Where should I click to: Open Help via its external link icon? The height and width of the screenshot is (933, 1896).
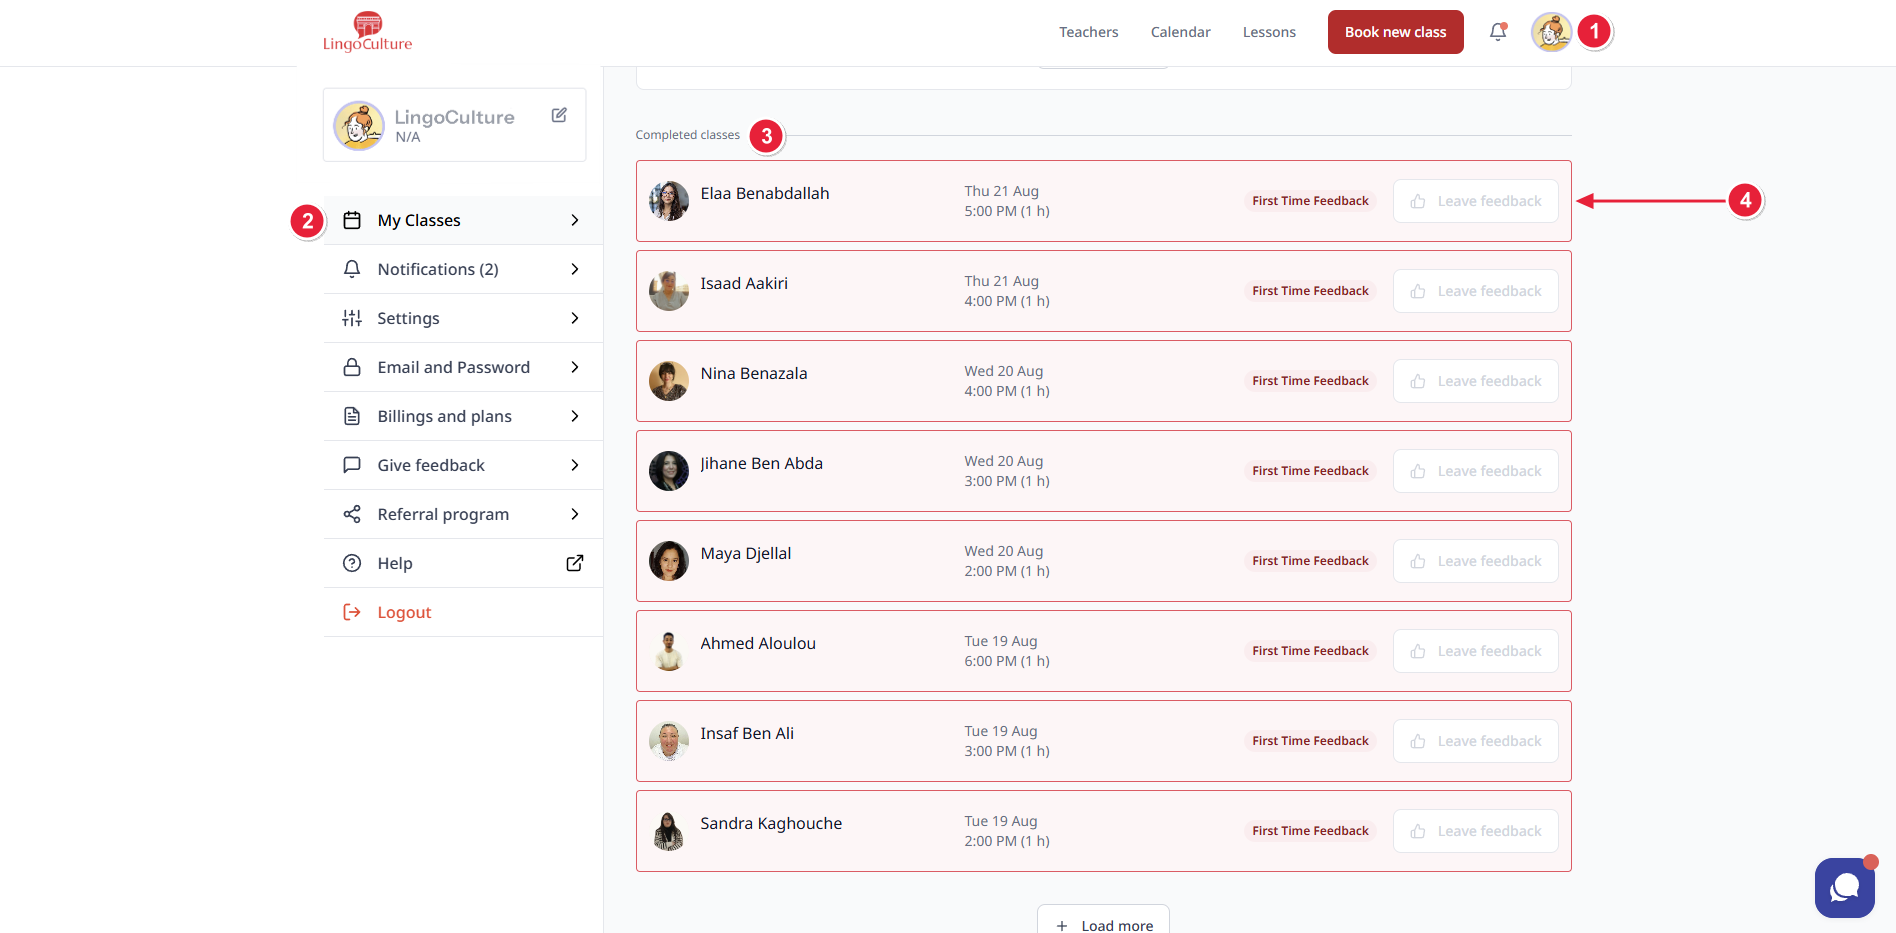[574, 563]
